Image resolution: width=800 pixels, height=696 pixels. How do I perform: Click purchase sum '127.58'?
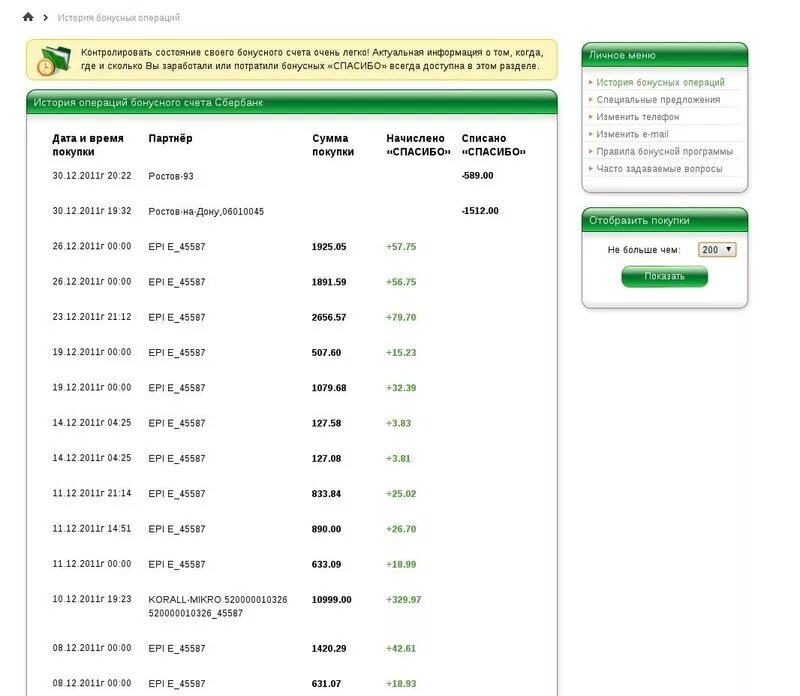(x=327, y=423)
